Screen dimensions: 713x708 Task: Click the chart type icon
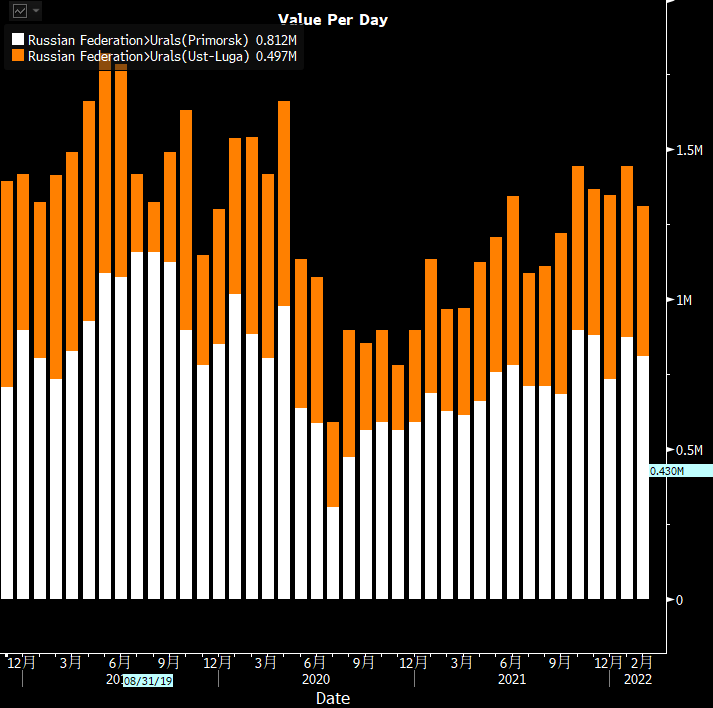click(19, 11)
